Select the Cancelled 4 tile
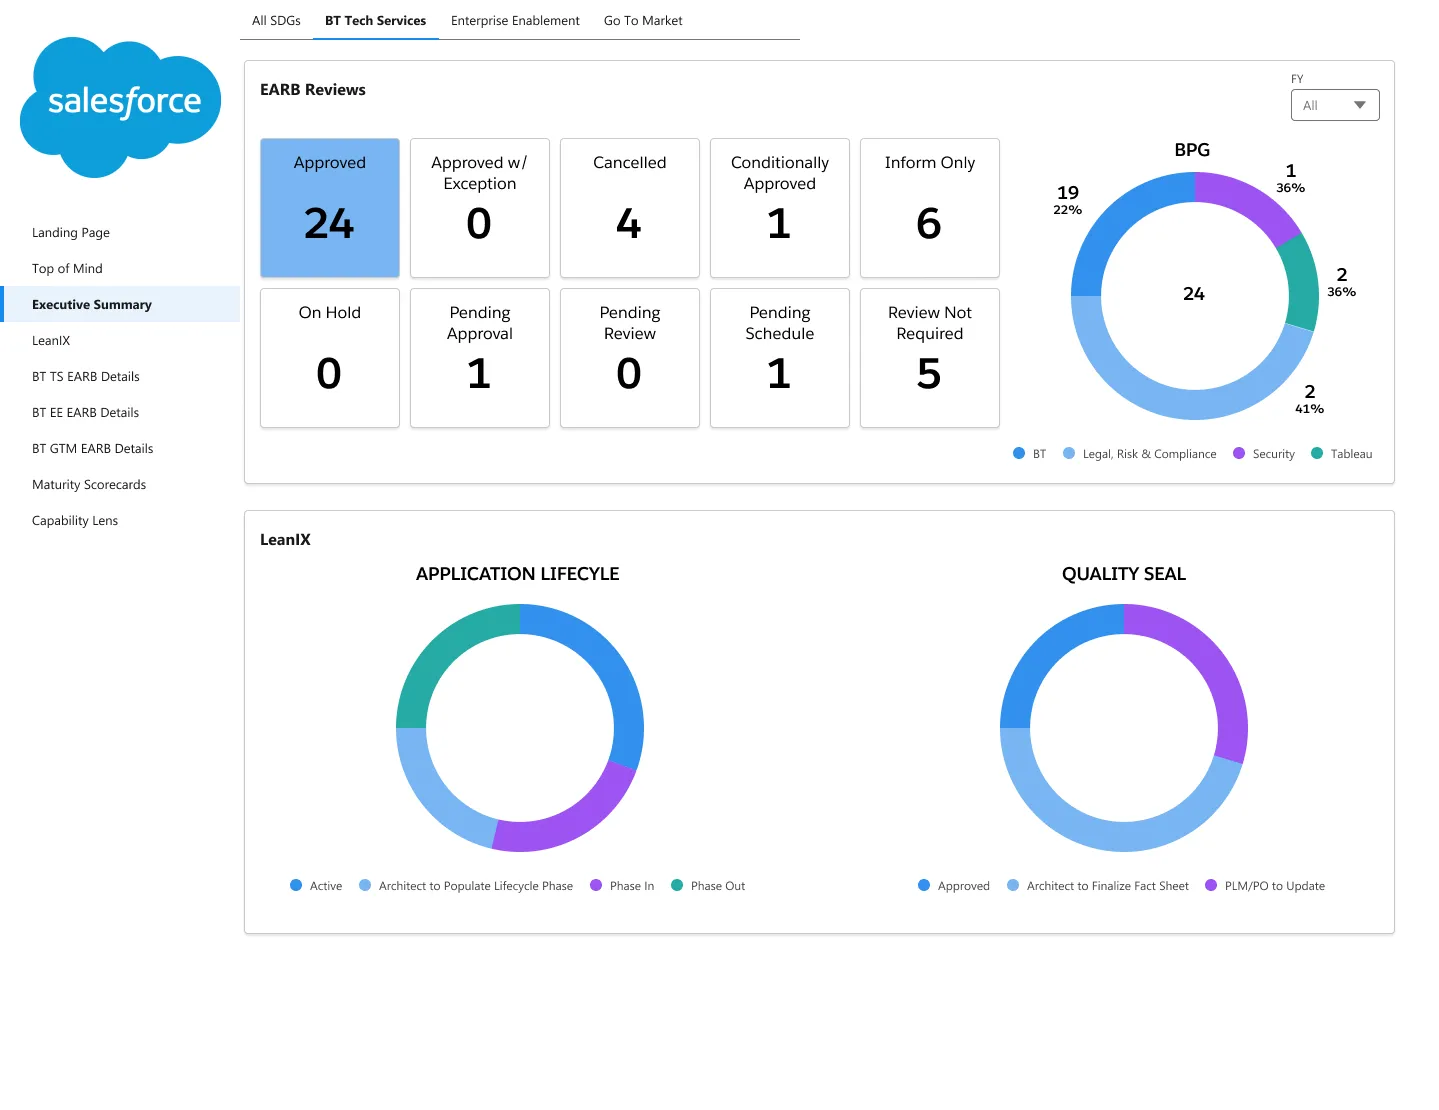This screenshot has height=1110, width=1439. 630,208
